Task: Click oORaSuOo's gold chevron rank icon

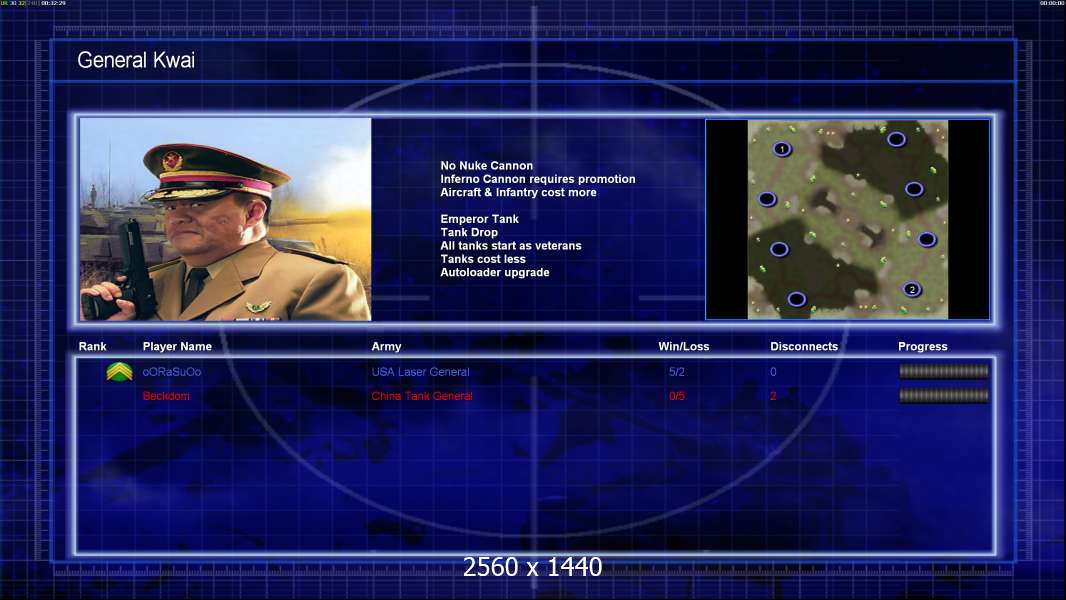Action: (120, 372)
